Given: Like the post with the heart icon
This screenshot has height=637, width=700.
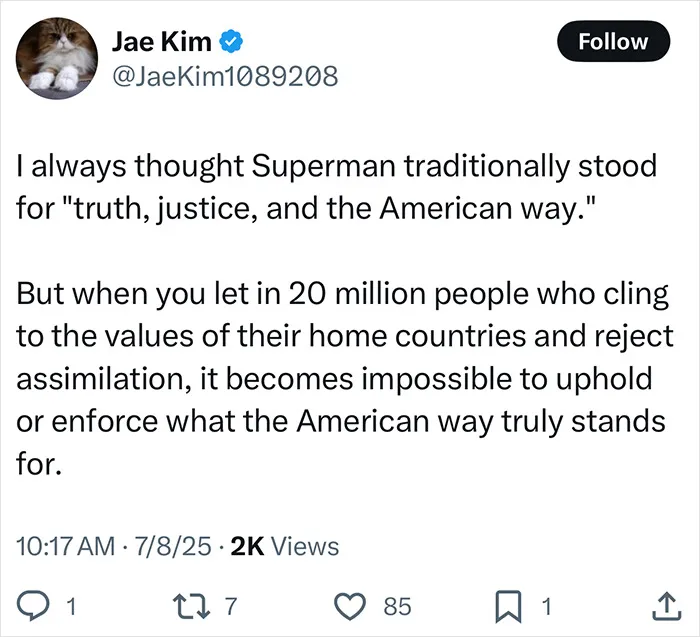Looking at the screenshot, I should click(x=350, y=606).
